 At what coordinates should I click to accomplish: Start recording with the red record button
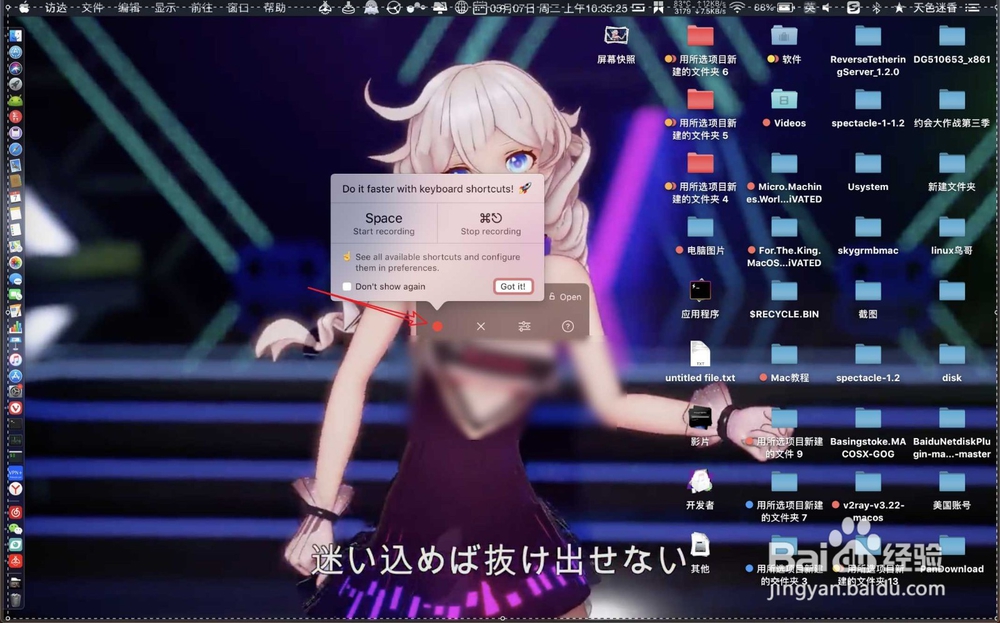(x=437, y=326)
